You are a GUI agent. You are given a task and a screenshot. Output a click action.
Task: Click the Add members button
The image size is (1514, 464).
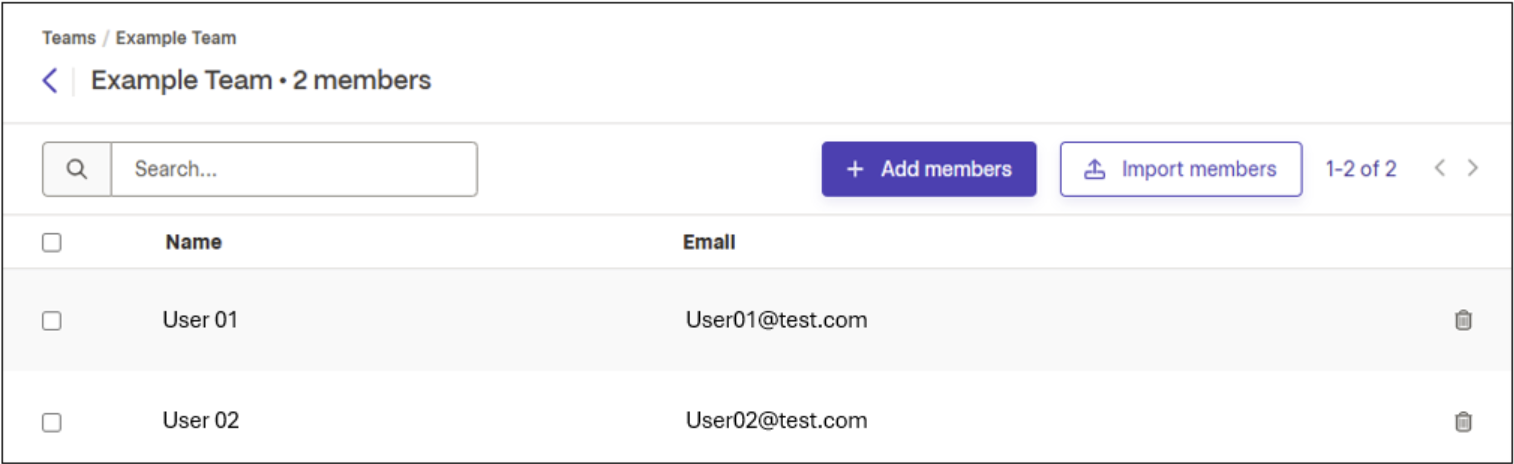tap(929, 169)
